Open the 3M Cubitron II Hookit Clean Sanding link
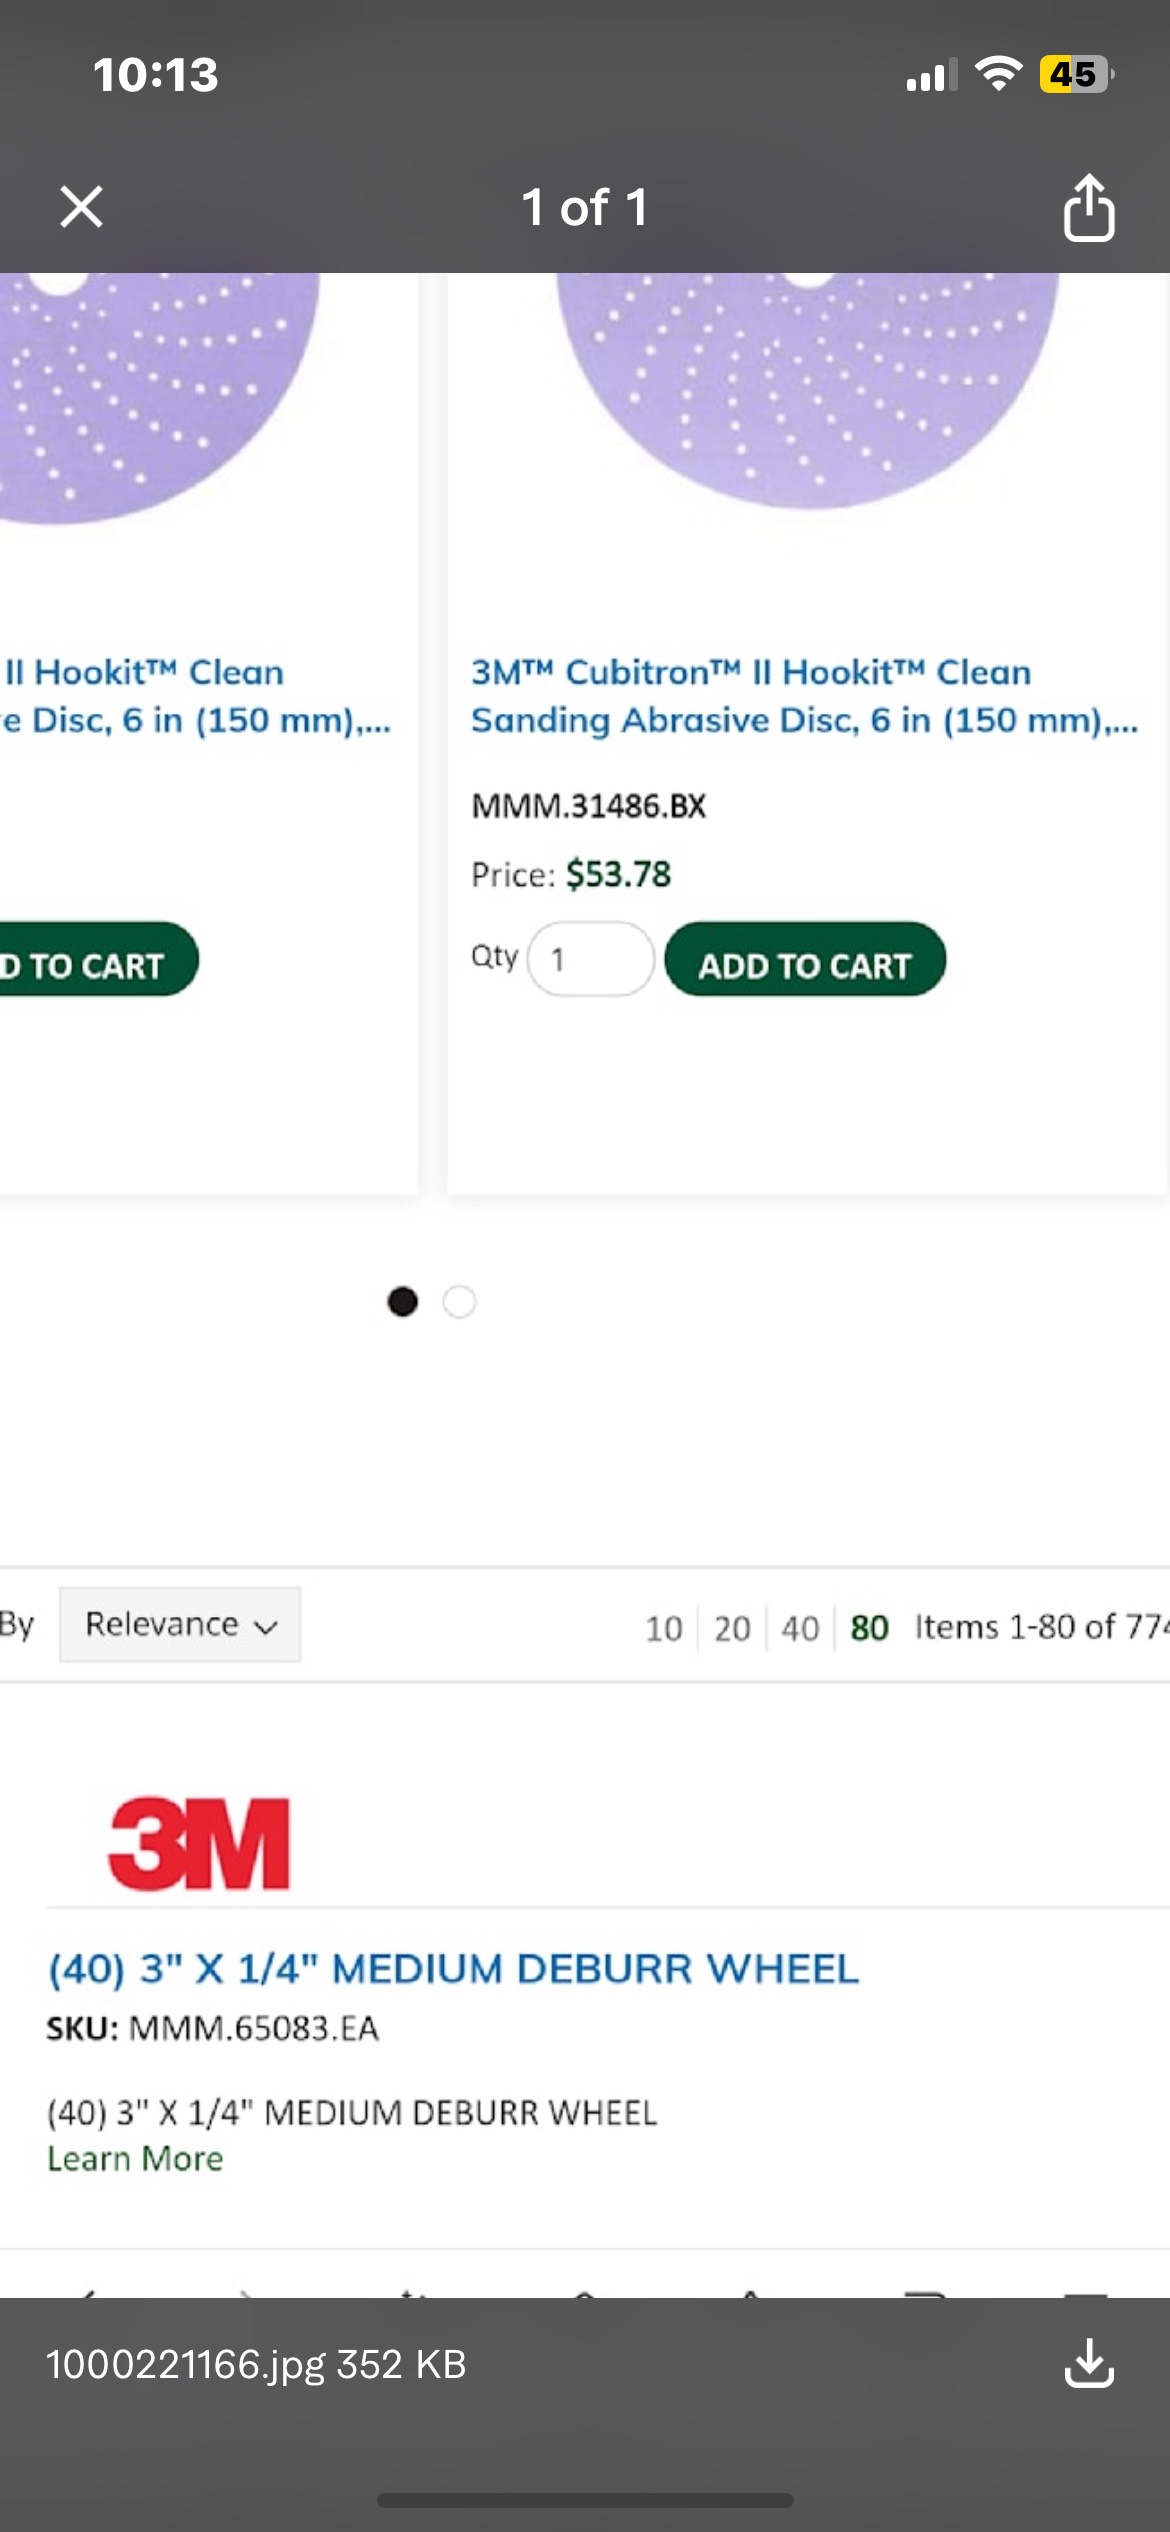 [x=803, y=696]
